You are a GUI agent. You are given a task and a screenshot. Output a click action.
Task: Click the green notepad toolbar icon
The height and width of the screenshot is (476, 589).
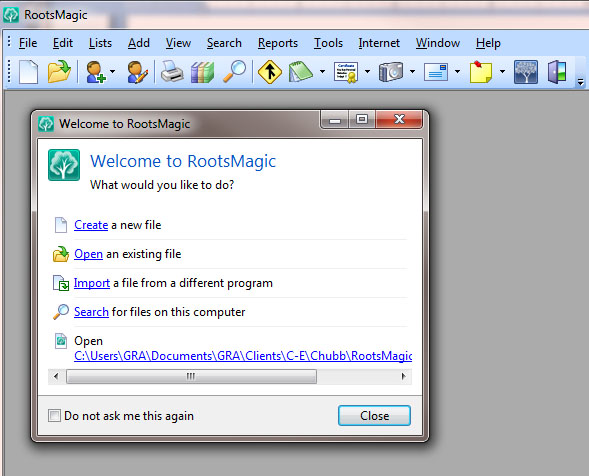301,71
